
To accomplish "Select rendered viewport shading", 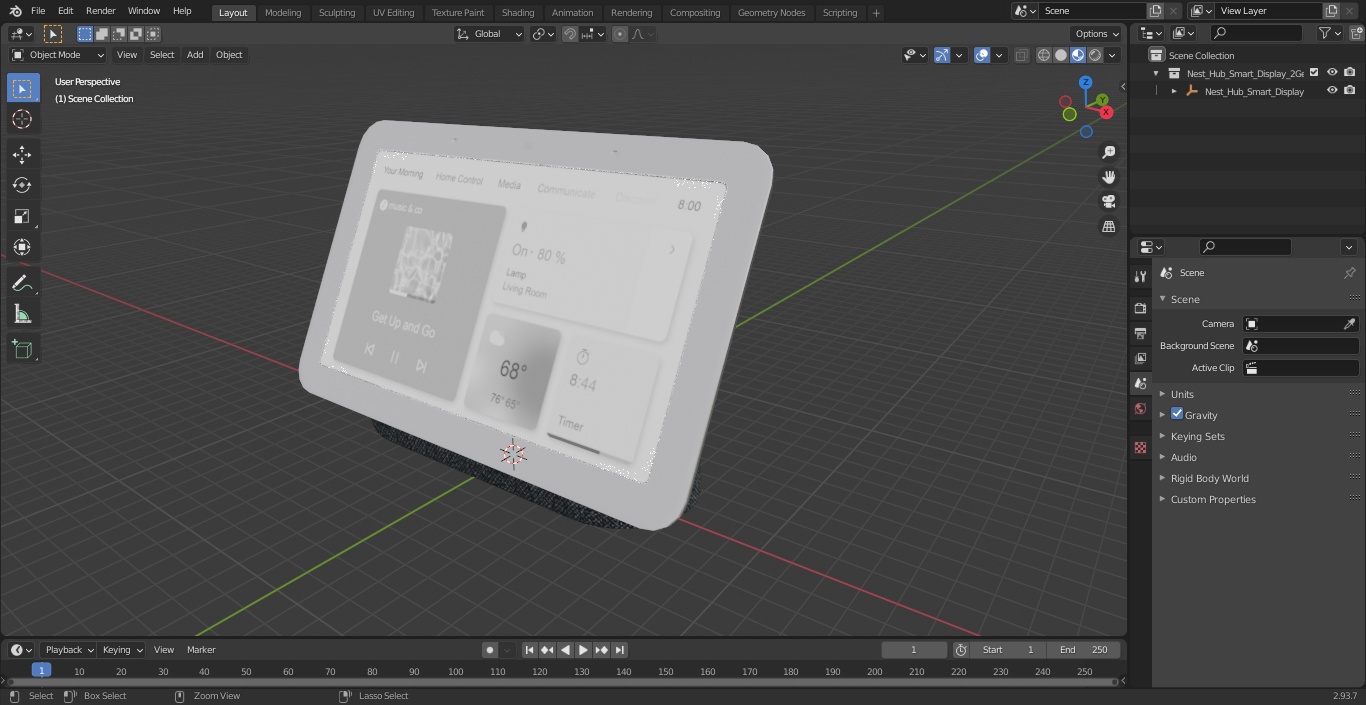I will coord(1095,55).
